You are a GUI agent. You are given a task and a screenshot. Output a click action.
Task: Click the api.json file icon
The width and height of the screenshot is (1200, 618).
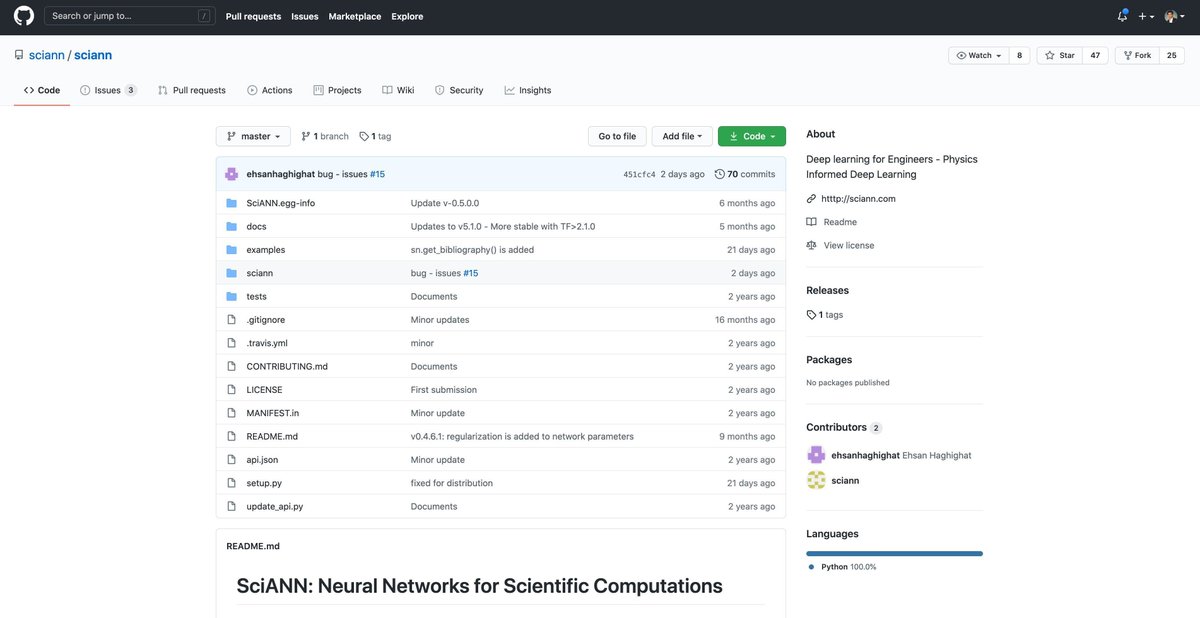click(x=231, y=460)
